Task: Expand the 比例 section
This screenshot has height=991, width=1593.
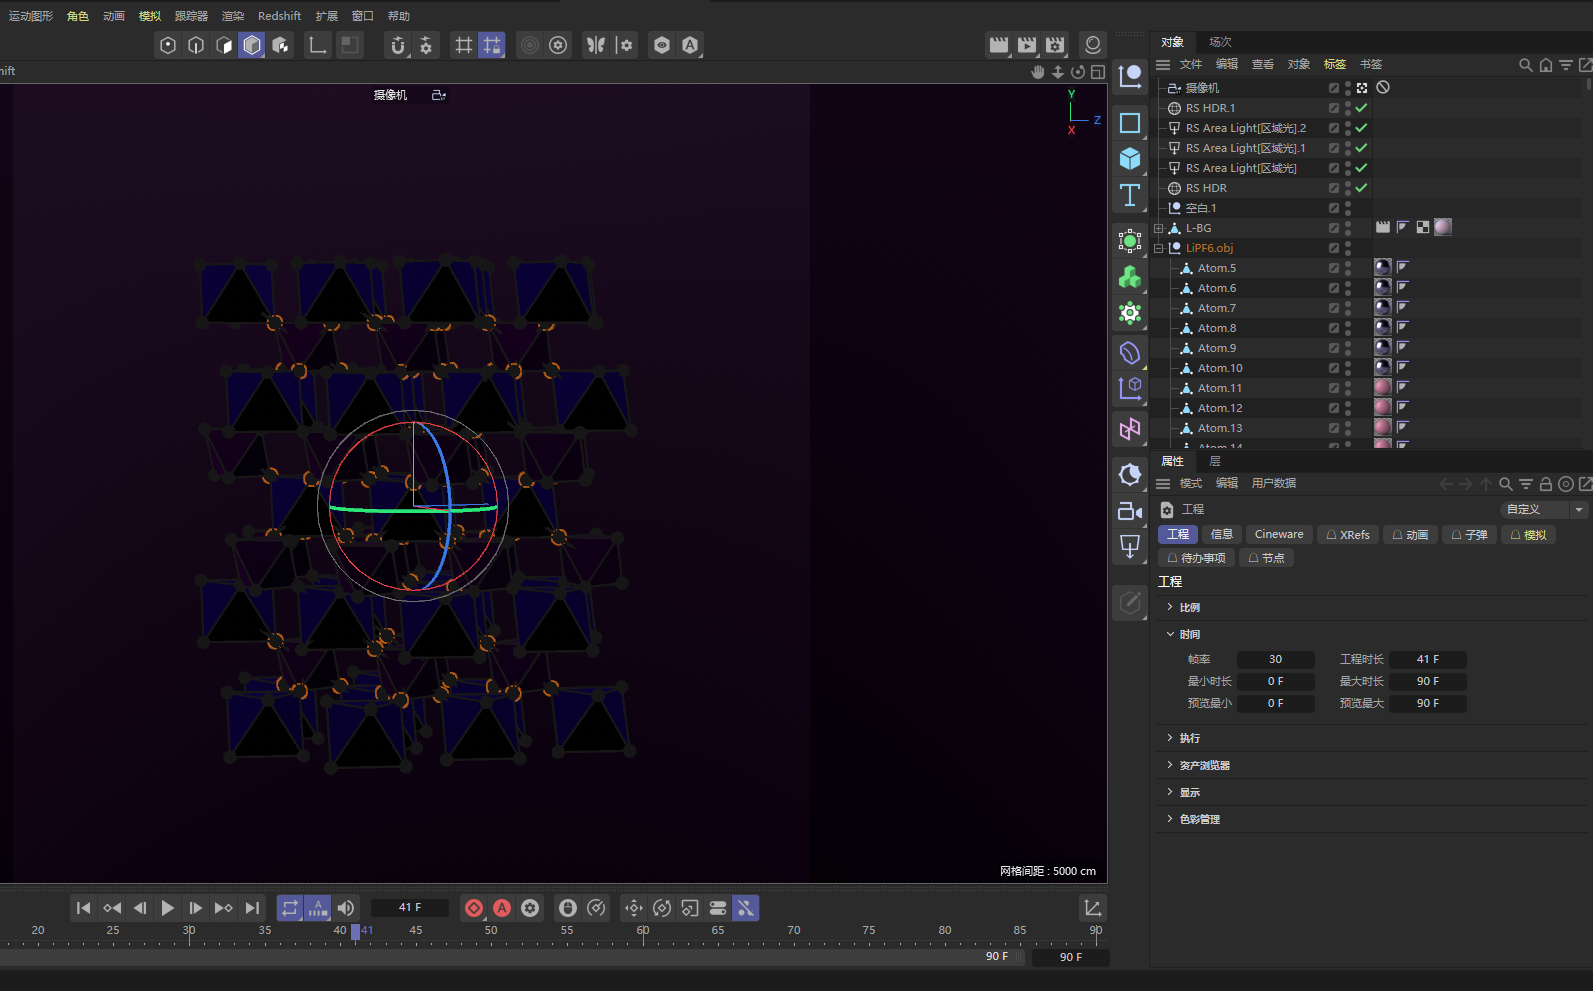Action: click(1170, 607)
